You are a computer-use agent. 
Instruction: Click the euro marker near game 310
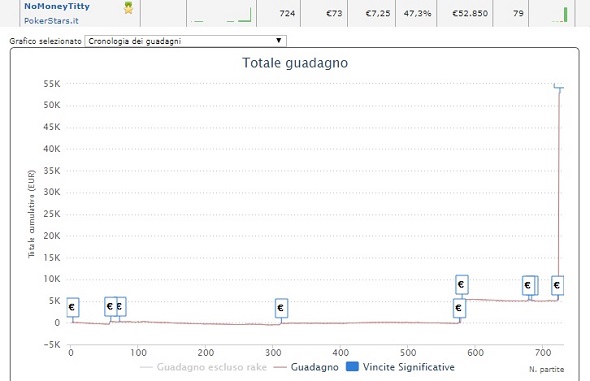click(x=281, y=308)
